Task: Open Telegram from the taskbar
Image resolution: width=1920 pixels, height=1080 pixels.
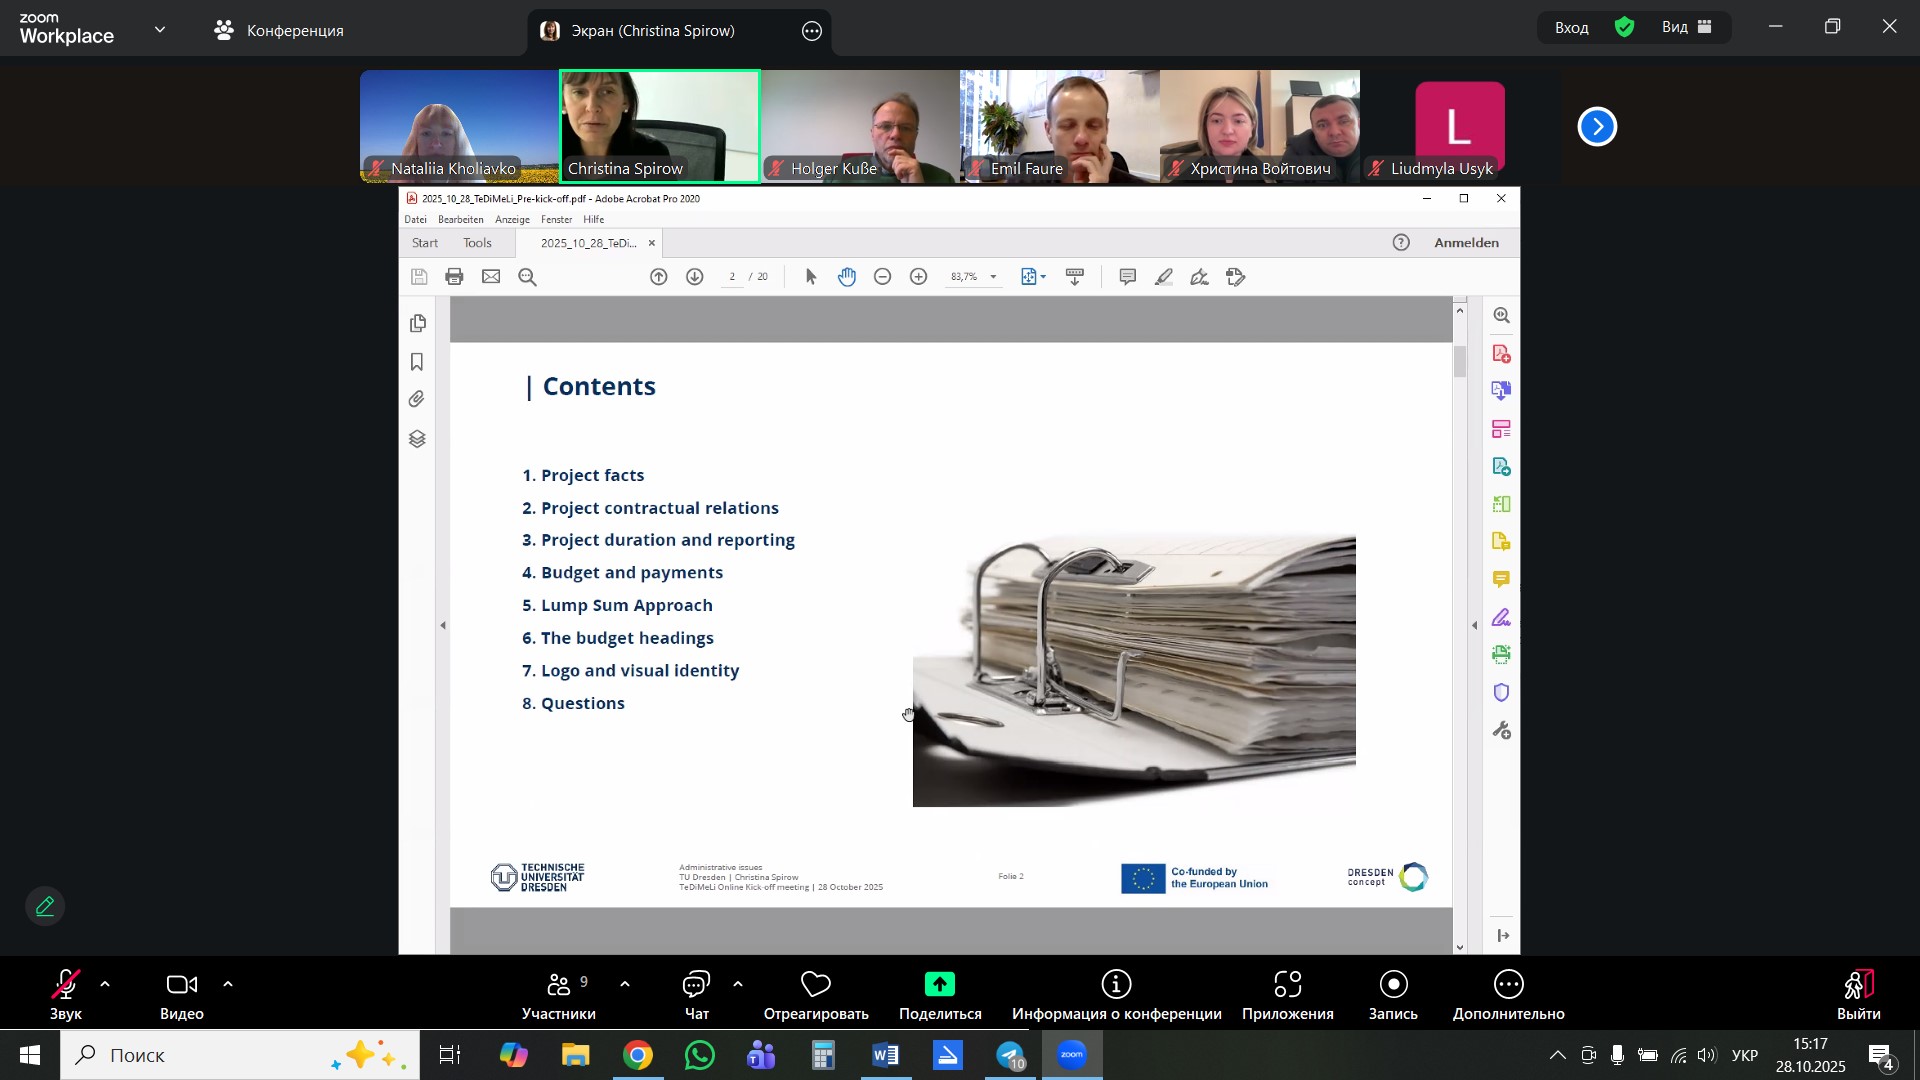Action: [x=1011, y=1055]
